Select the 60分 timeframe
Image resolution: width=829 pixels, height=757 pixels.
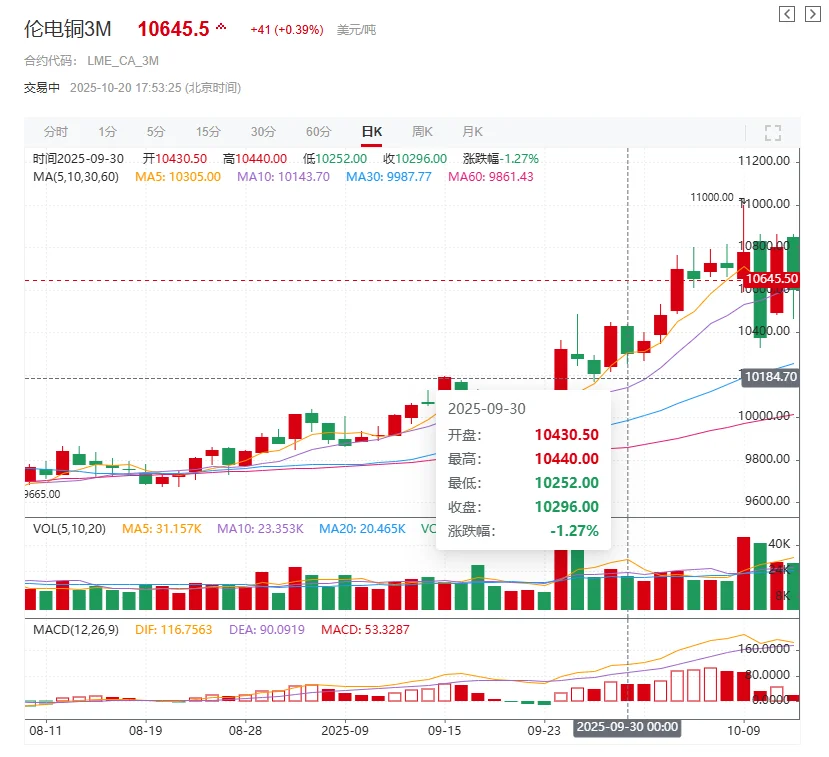(318, 131)
